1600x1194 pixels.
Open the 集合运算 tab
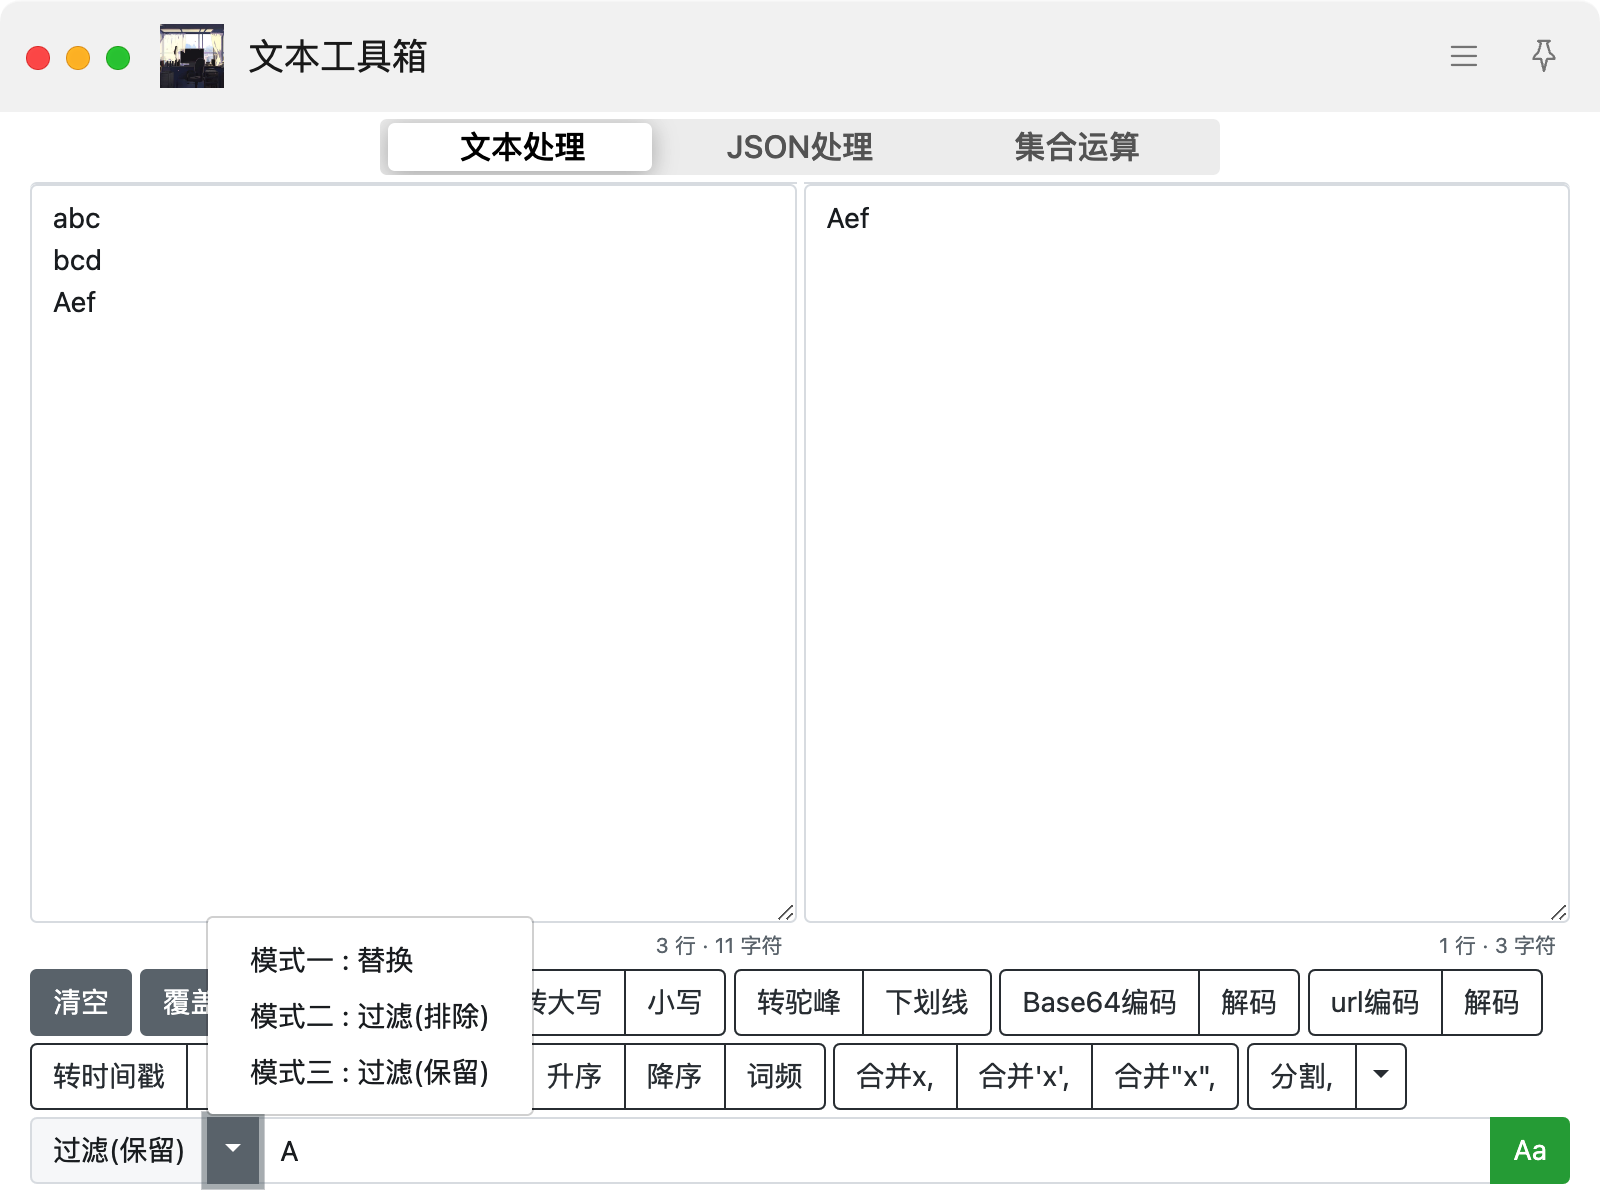(x=1076, y=147)
